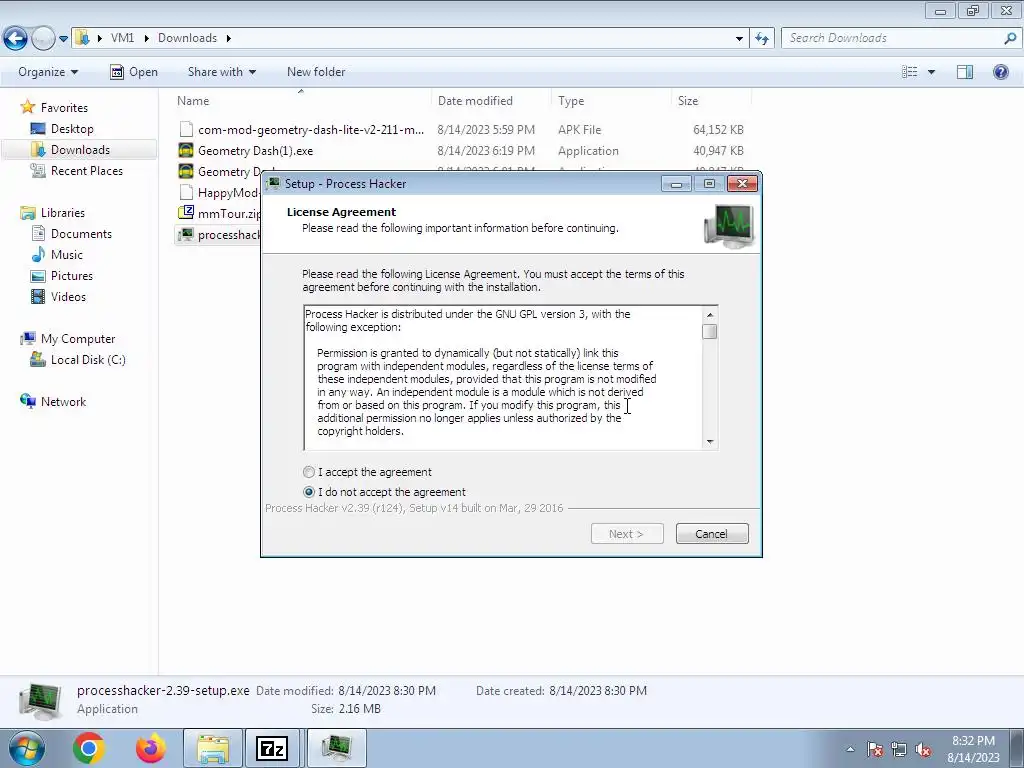Click the license scrollbar thumb
1024x768 pixels.
pos(710,332)
